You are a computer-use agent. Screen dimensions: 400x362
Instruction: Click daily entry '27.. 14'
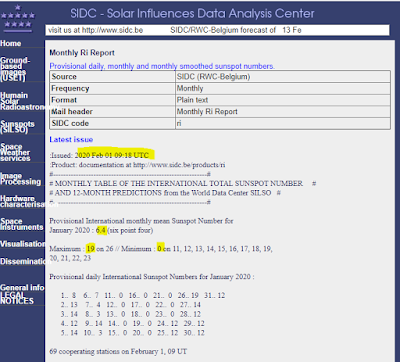coord(190,305)
